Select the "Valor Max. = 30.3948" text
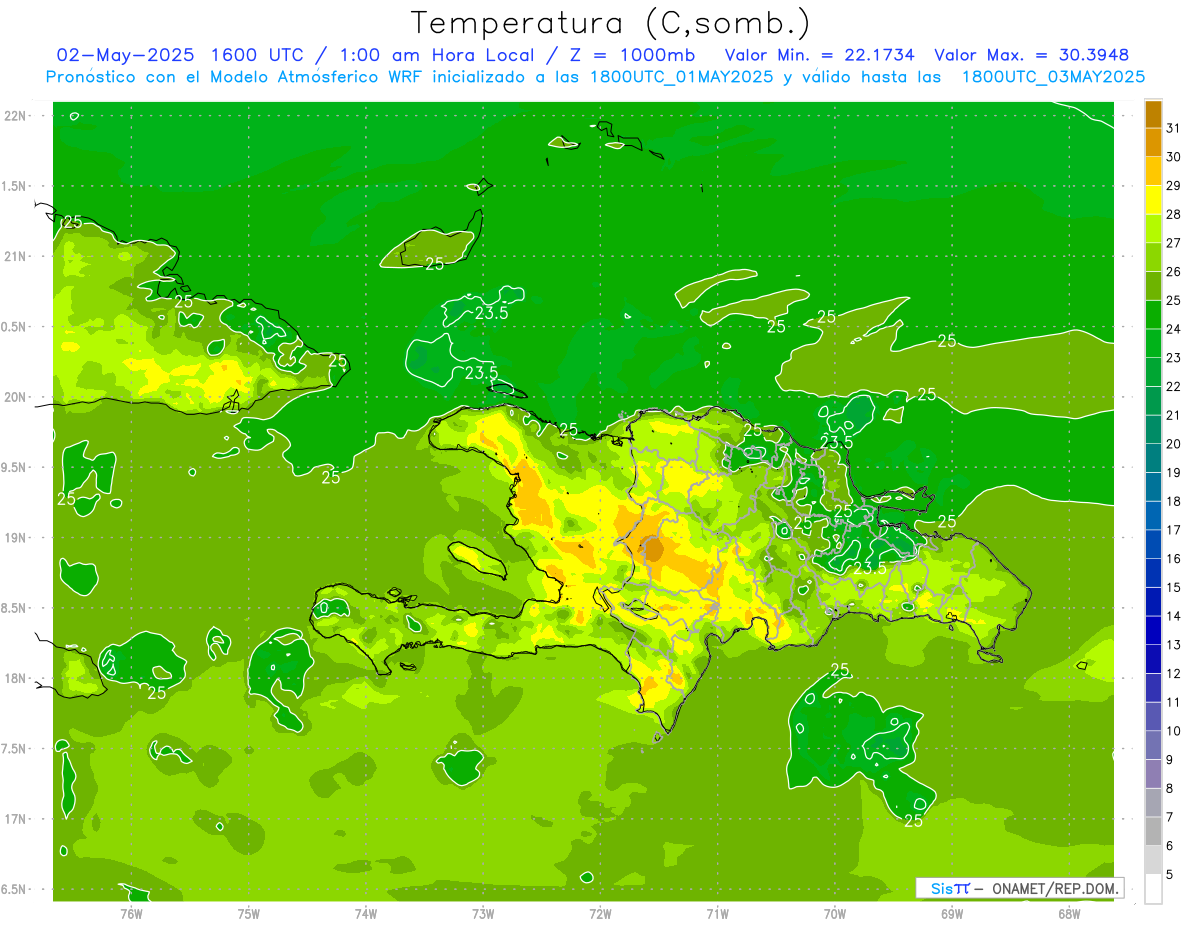The height and width of the screenshot is (927, 1200). [x=1031, y=55]
